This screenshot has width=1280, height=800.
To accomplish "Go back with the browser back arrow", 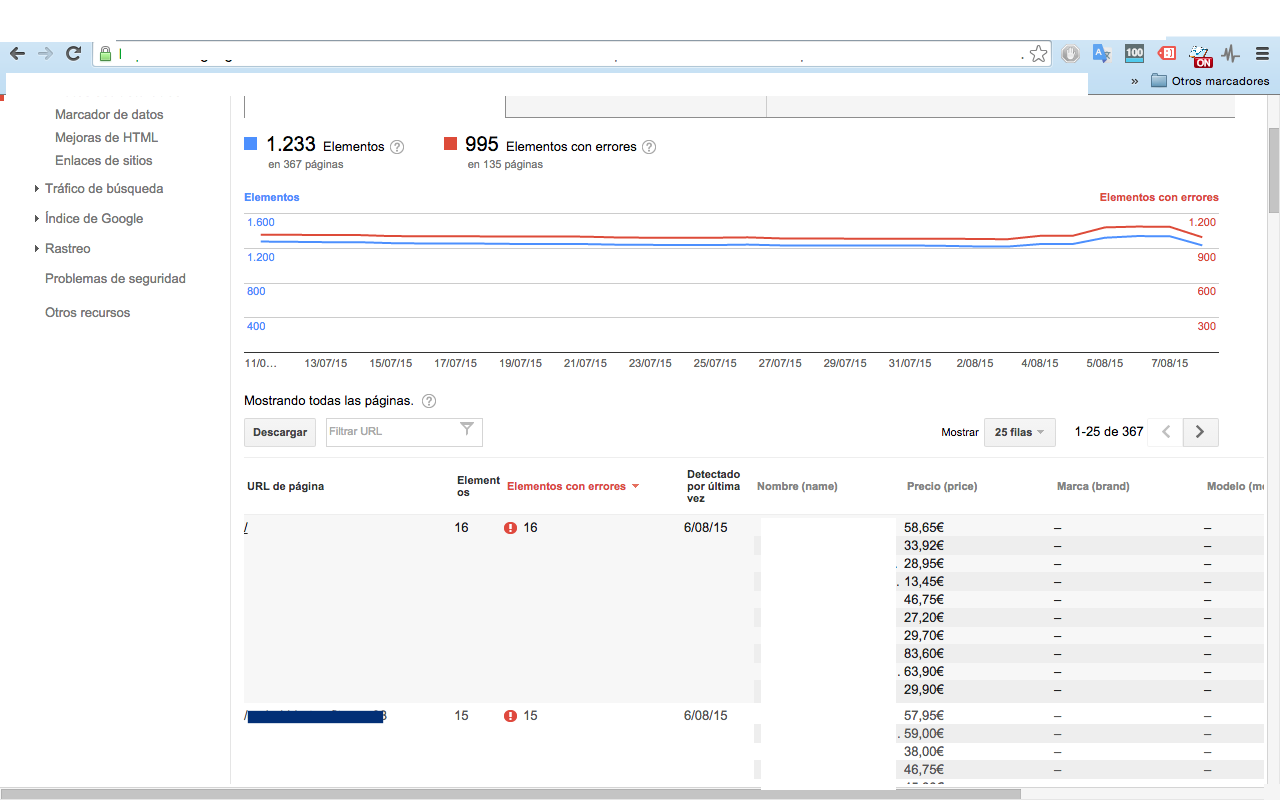I will point(17,54).
